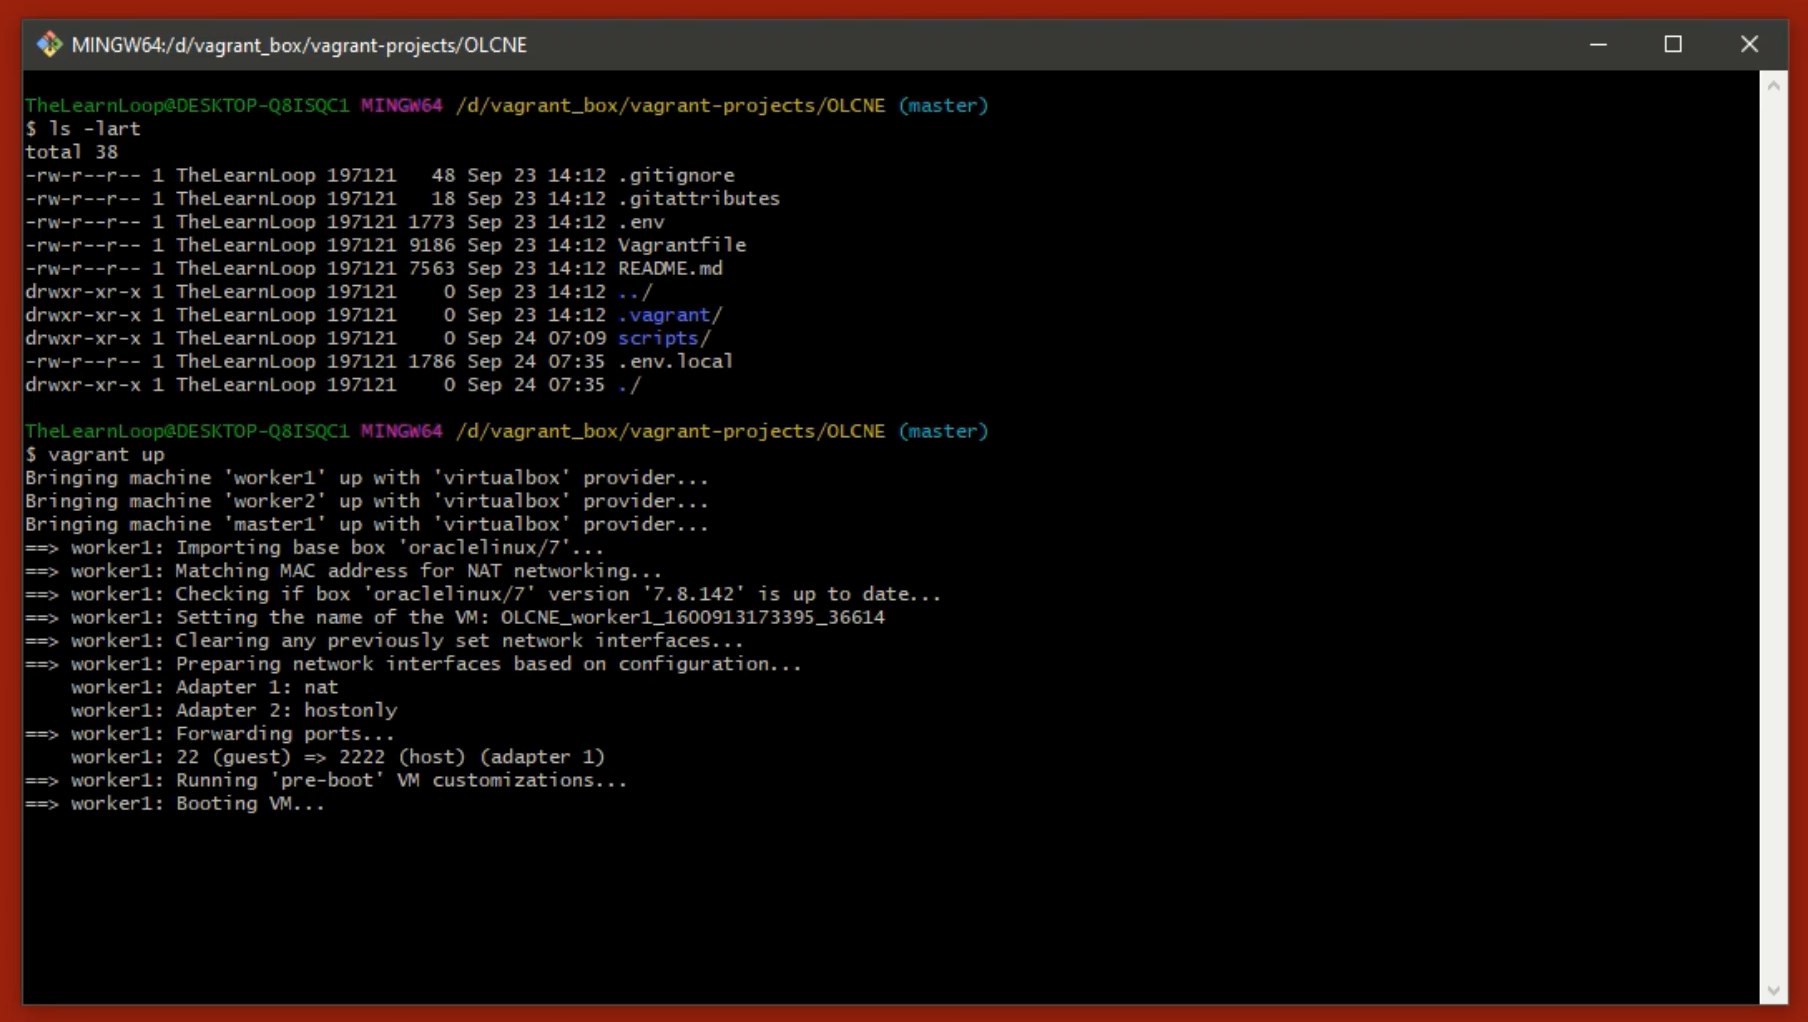Click the VM name 'OLCNE_worker1_1600913173395_36614'
1808x1022 pixels.
click(693, 617)
